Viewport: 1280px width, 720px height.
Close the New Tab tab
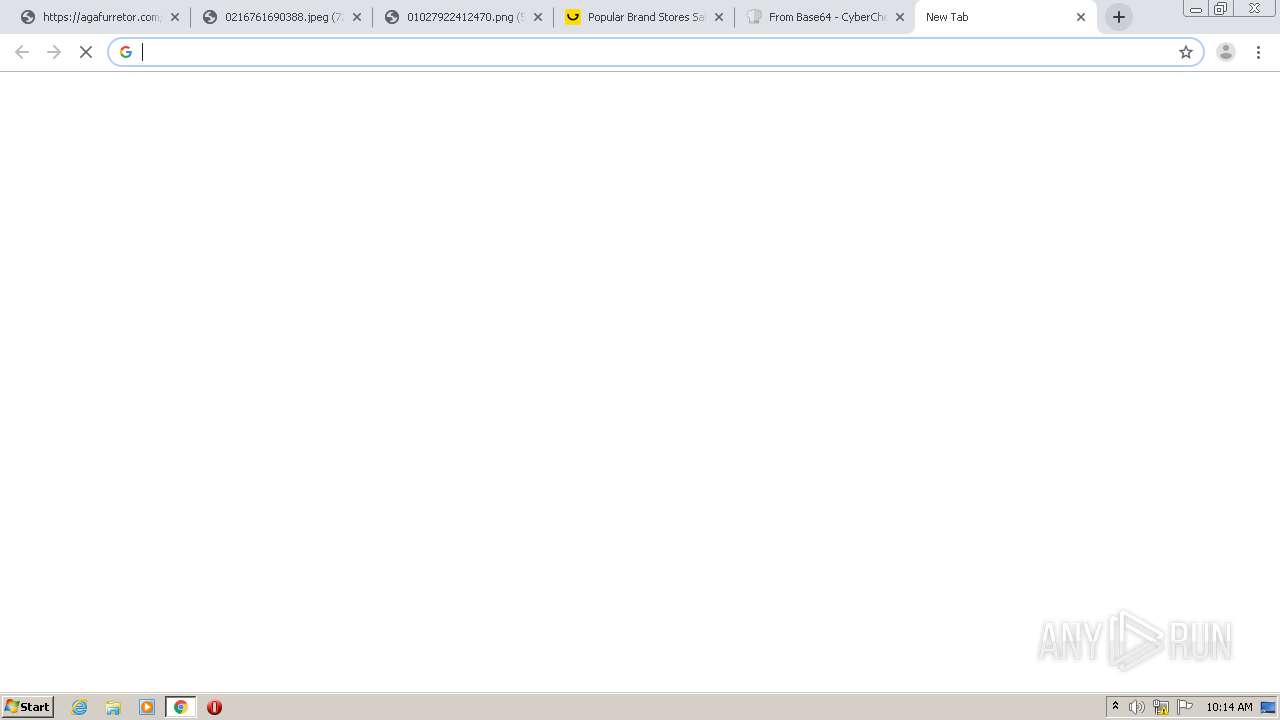point(1081,17)
